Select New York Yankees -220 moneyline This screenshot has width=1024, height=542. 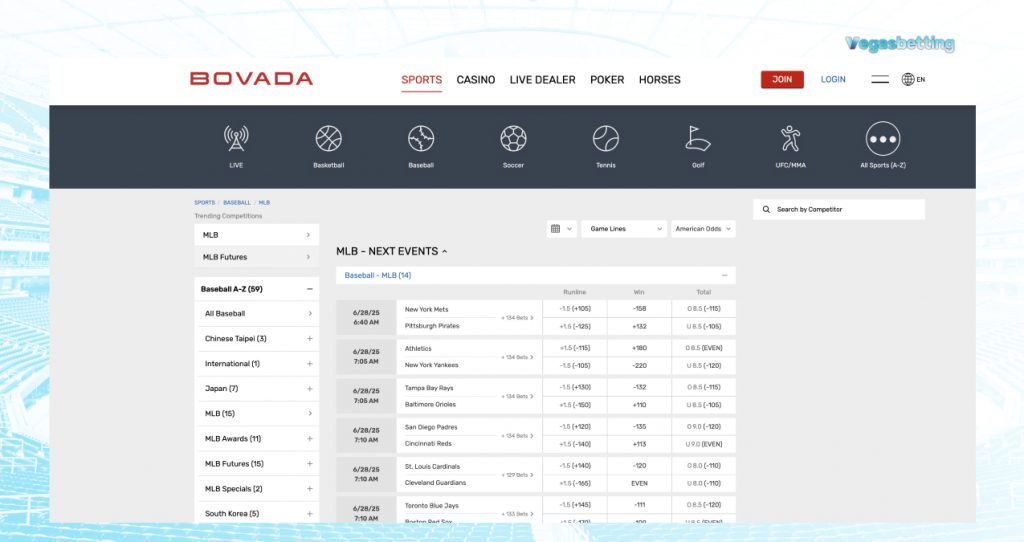tap(639, 366)
